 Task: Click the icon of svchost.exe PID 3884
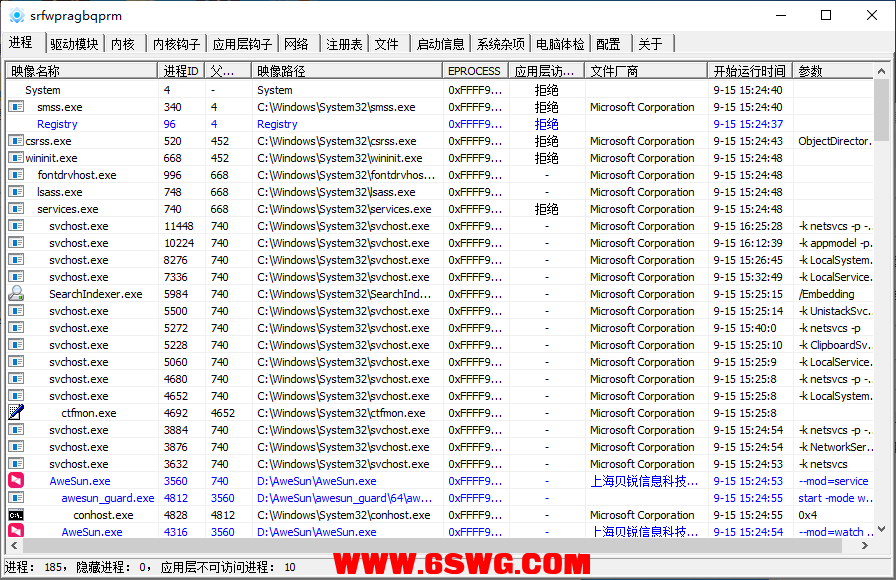(x=16, y=429)
